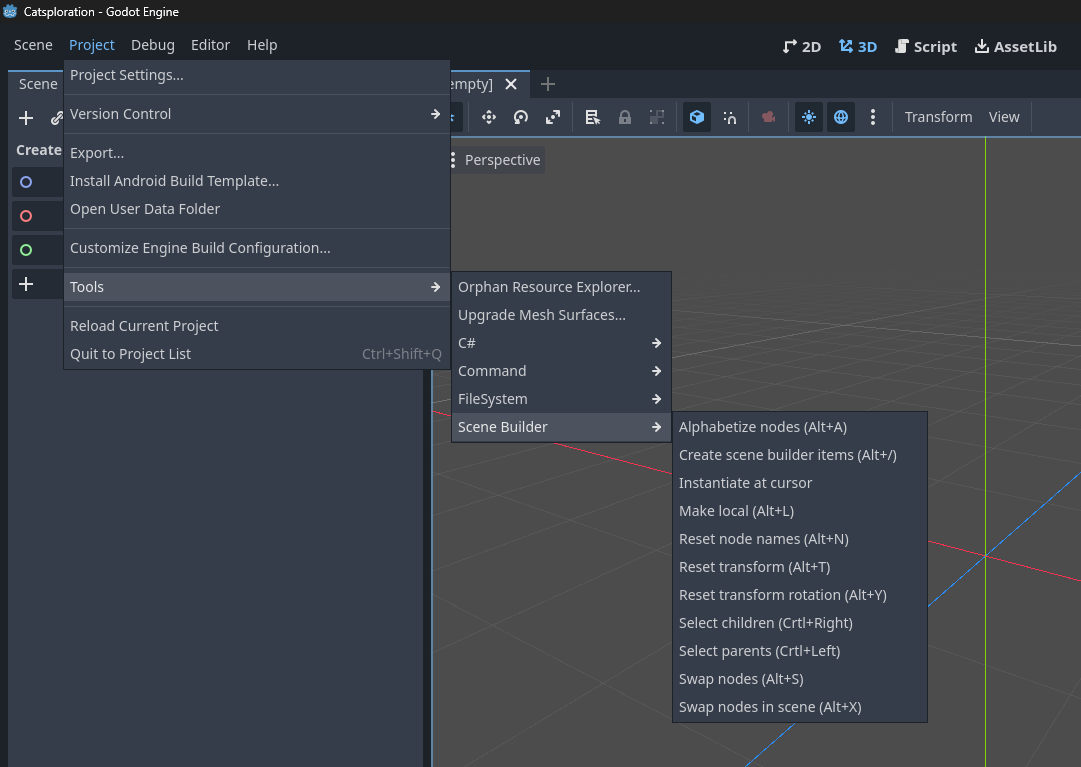The width and height of the screenshot is (1081, 767).
Task: Click the Other Node plus button
Action: tap(37, 284)
